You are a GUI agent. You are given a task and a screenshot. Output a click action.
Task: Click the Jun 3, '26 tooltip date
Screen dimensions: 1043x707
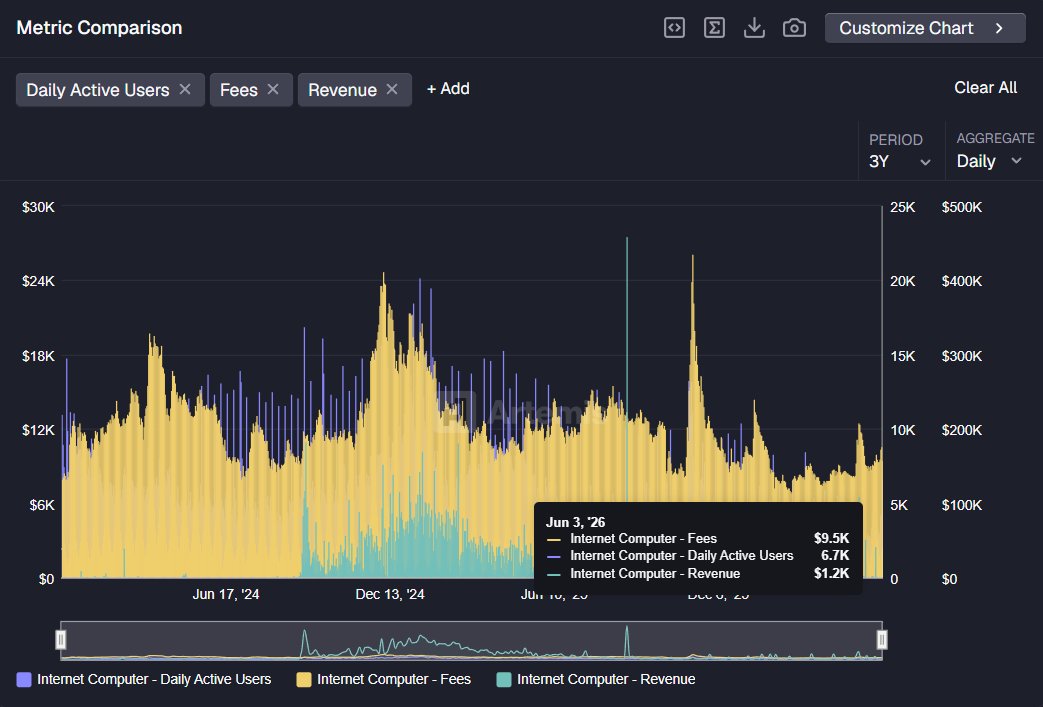[x=575, y=522]
